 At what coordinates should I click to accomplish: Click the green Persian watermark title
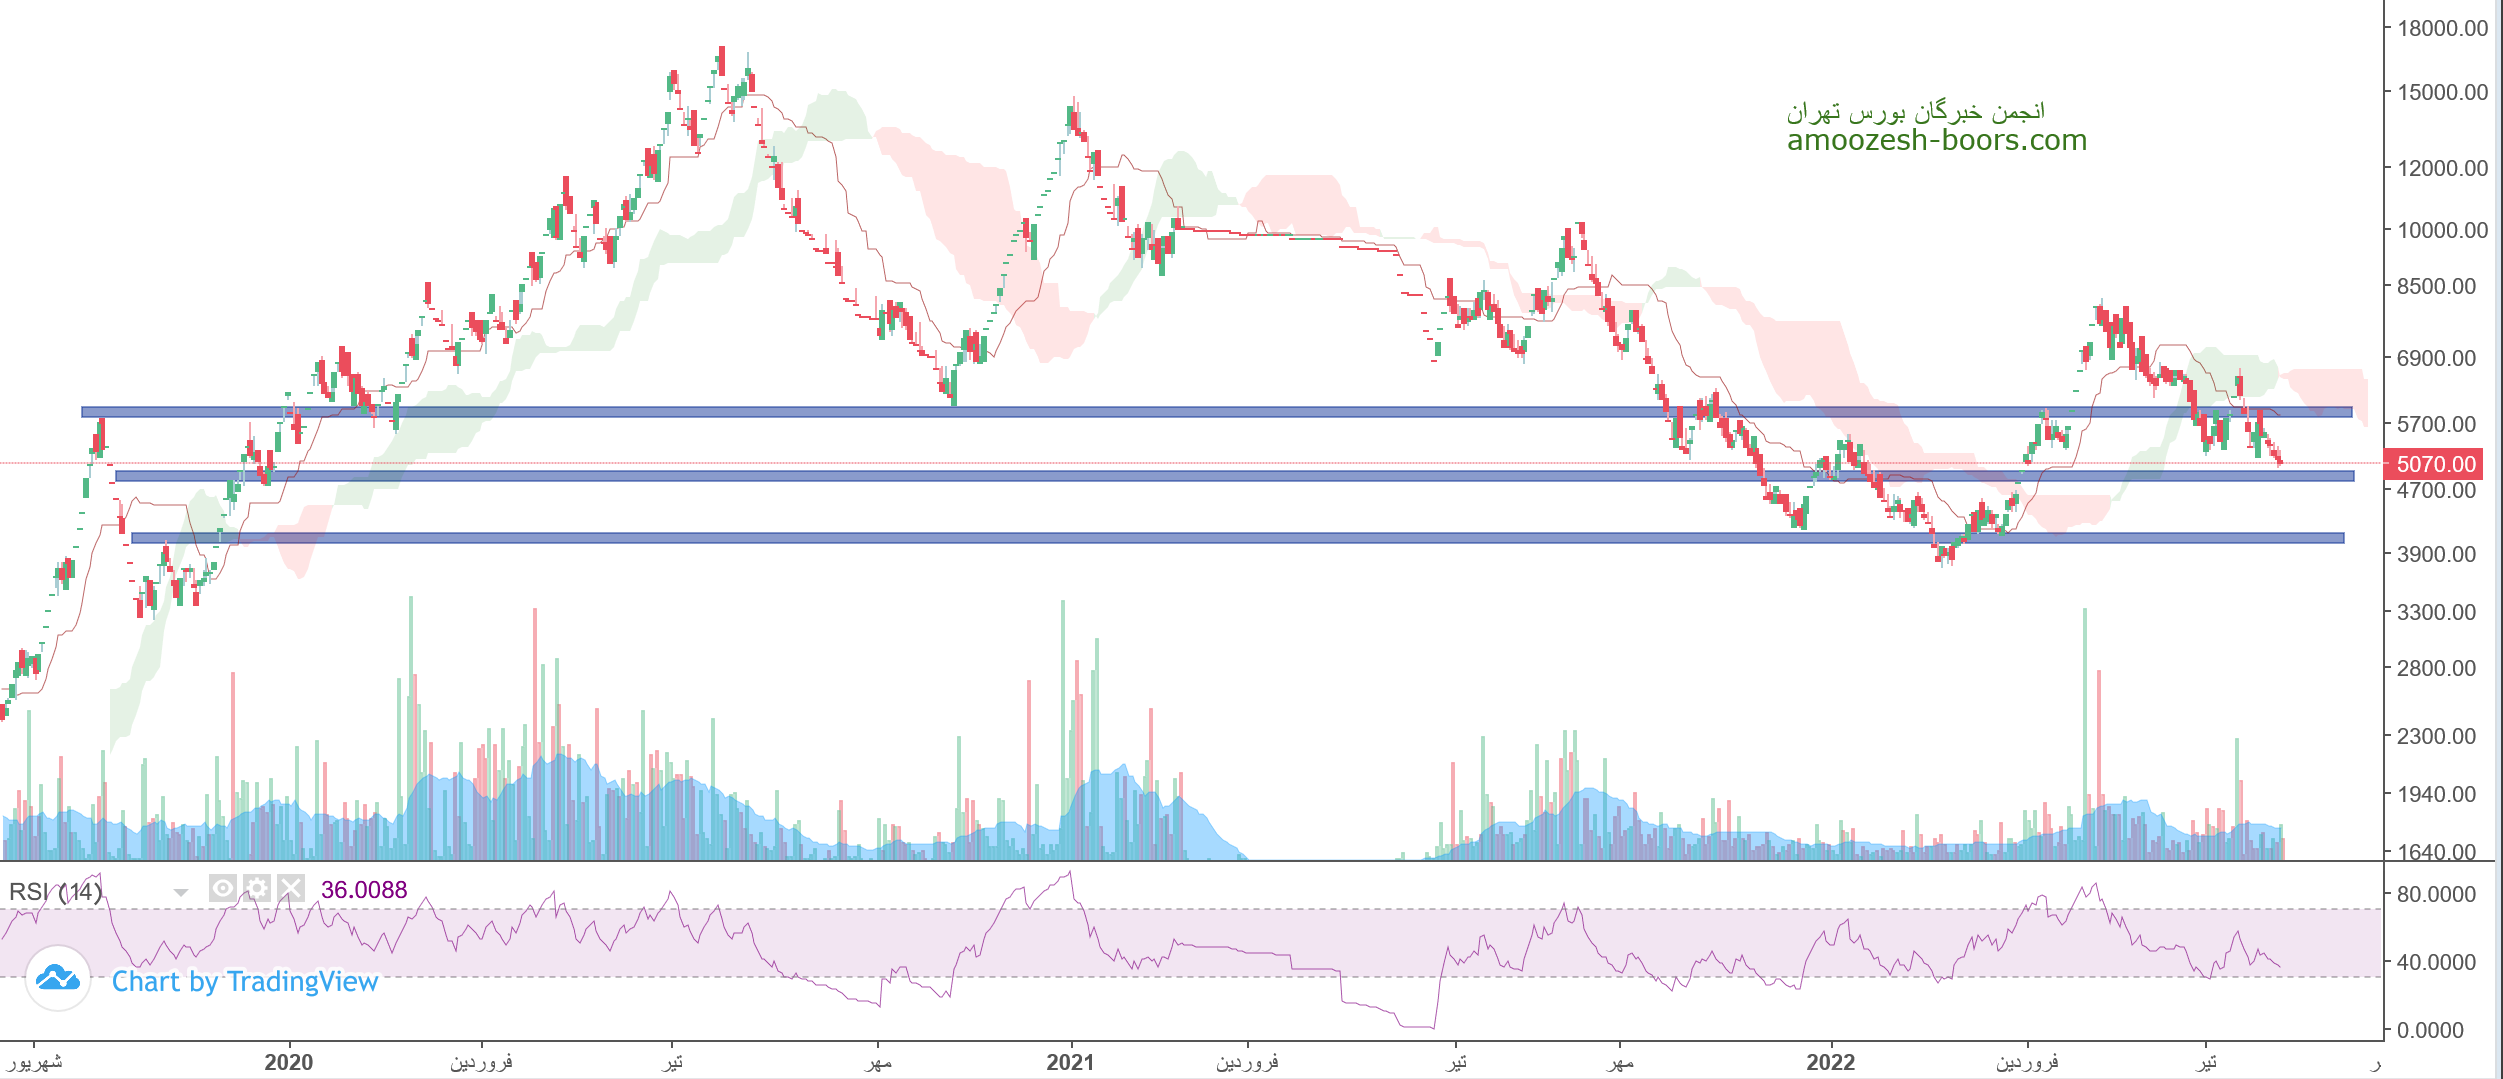[1915, 110]
